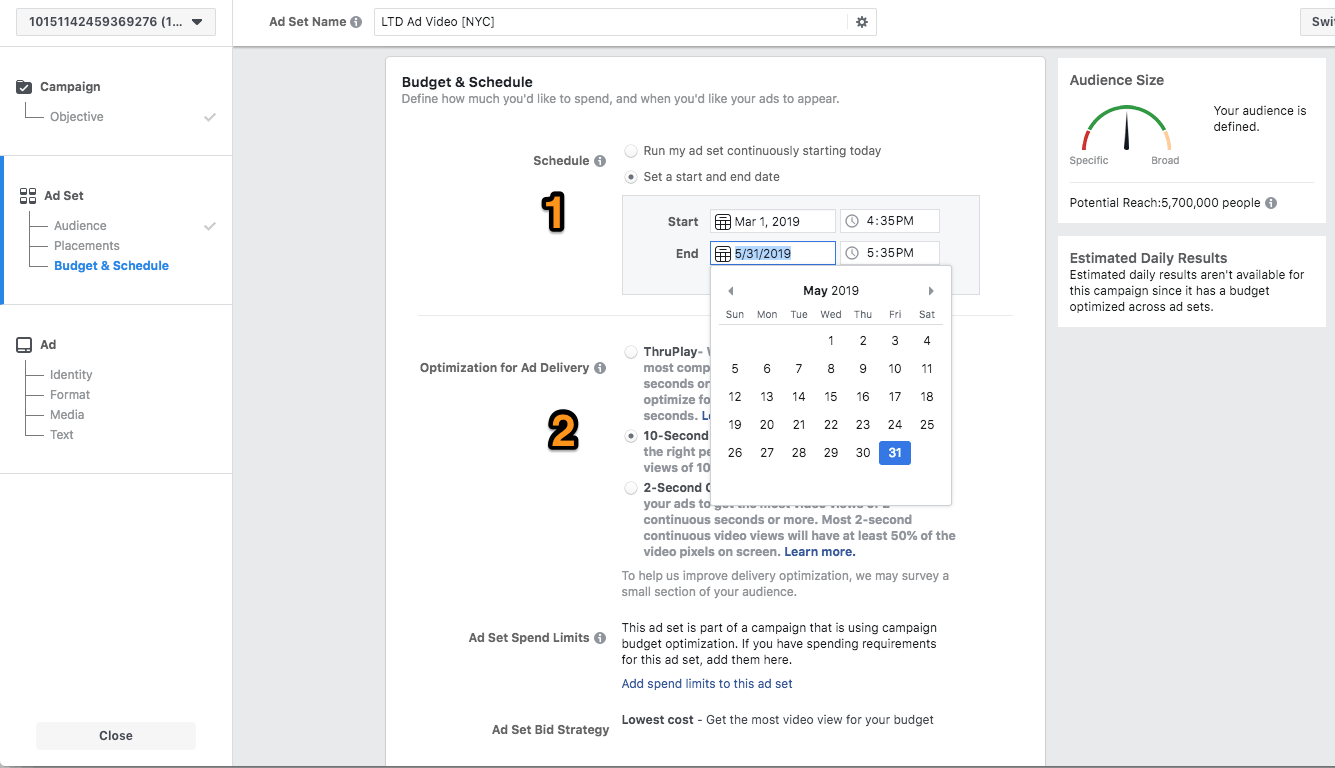Select ThruPlay optimization option
The height and width of the screenshot is (768, 1335).
(x=631, y=352)
